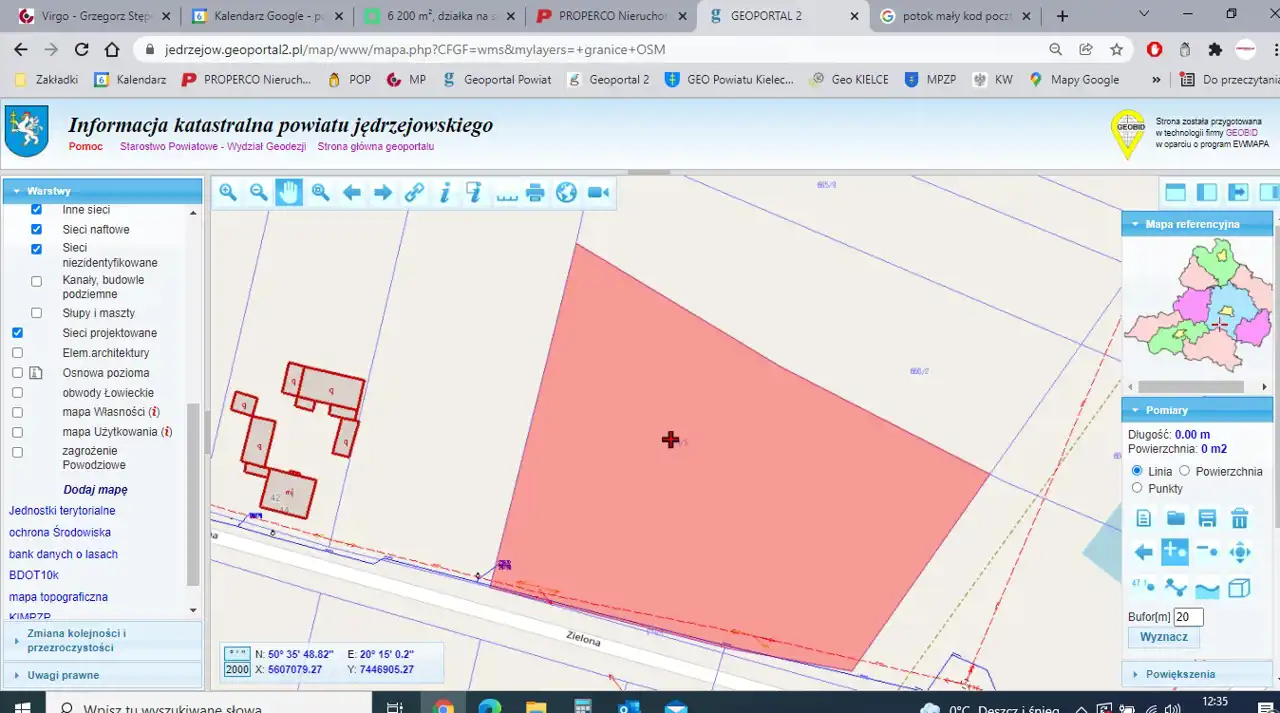1280x713 pixels.
Task: Click the print map icon
Action: pos(535,193)
